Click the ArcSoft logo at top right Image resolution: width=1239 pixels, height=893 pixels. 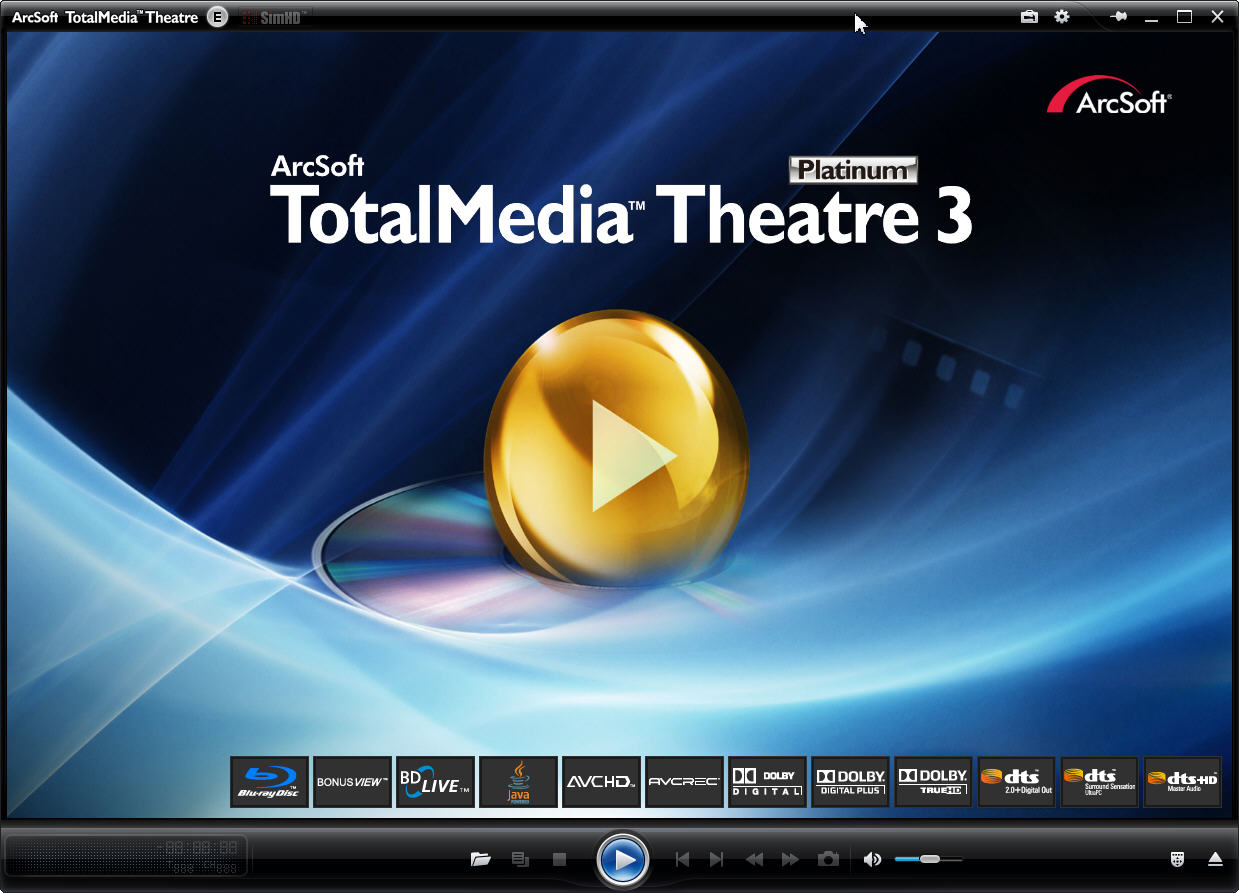click(1109, 96)
